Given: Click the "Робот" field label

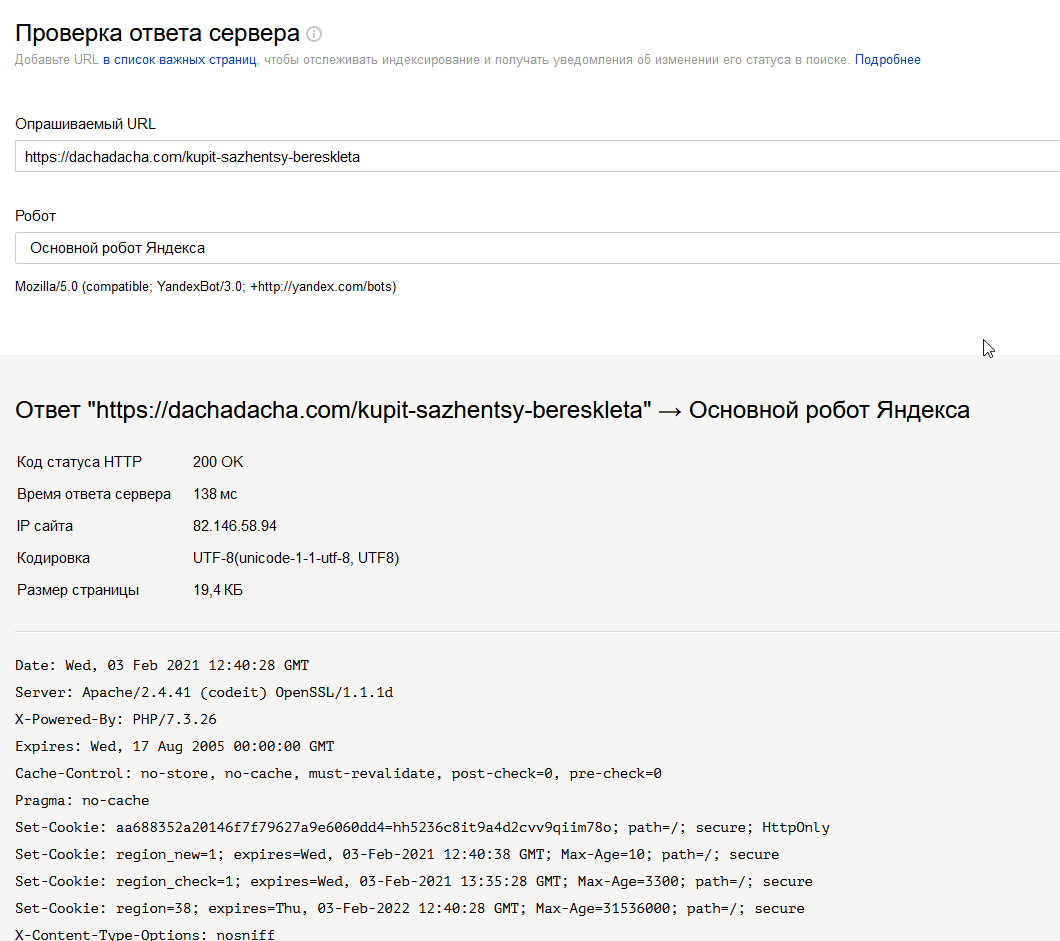Looking at the screenshot, I should pyautogui.click(x=36, y=215).
